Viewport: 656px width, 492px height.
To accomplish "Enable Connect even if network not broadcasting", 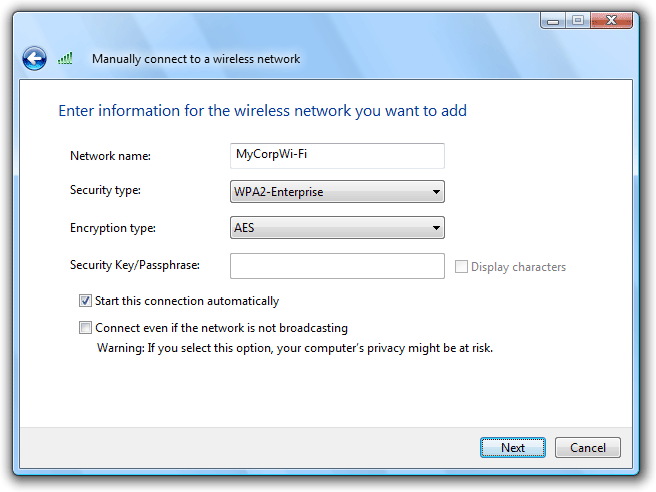I will click(x=85, y=328).
